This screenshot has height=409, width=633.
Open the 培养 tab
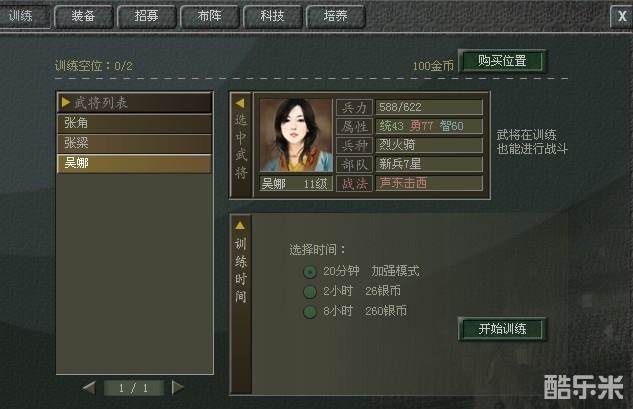point(335,17)
